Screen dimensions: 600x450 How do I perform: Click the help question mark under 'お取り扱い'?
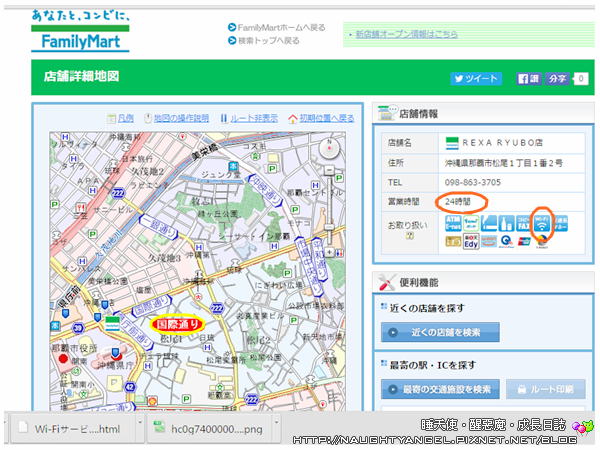click(x=409, y=236)
